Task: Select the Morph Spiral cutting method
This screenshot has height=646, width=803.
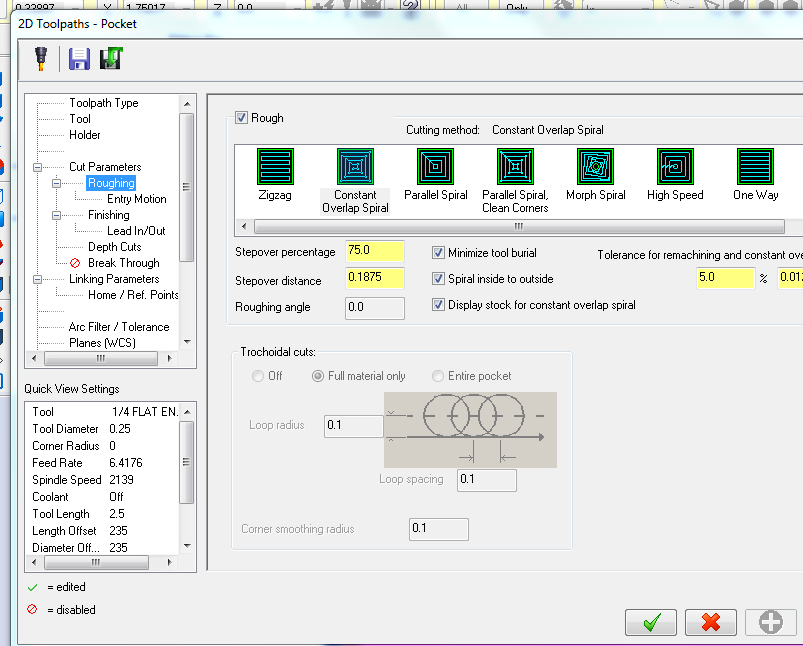Action: [595, 166]
